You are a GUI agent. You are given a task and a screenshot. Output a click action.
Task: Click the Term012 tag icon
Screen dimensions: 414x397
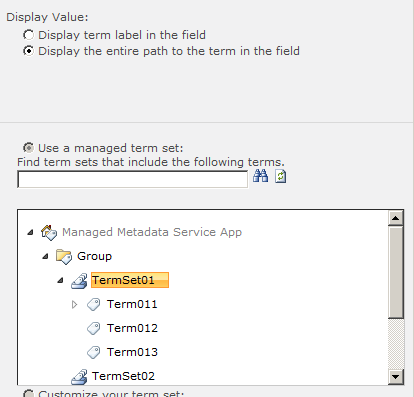click(94, 329)
